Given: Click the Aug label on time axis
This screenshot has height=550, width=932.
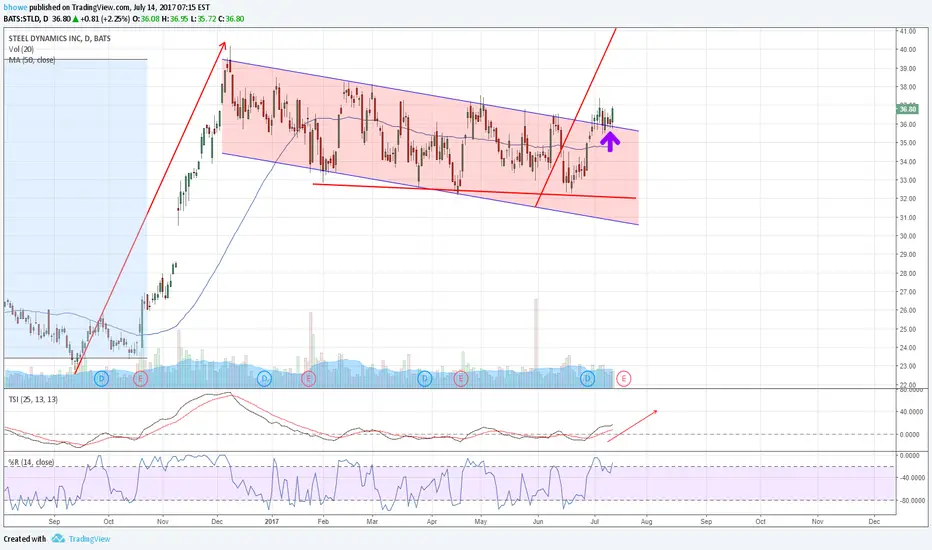Looking at the screenshot, I should tap(646, 521).
